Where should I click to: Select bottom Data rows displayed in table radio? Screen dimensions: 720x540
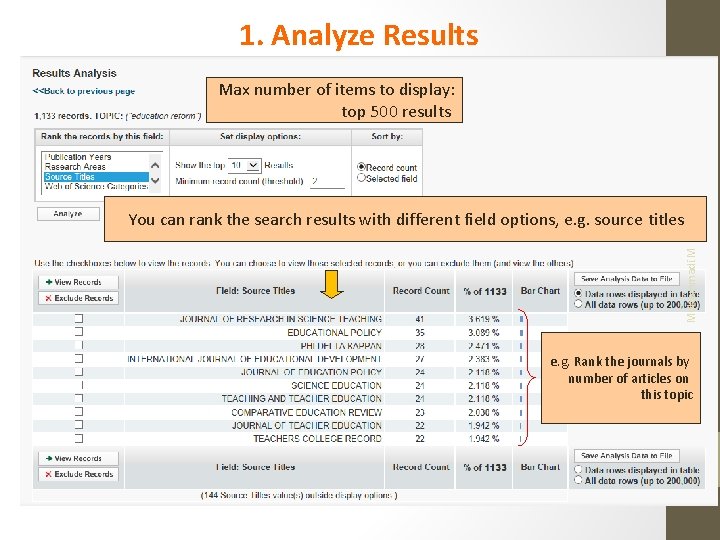click(578, 470)
